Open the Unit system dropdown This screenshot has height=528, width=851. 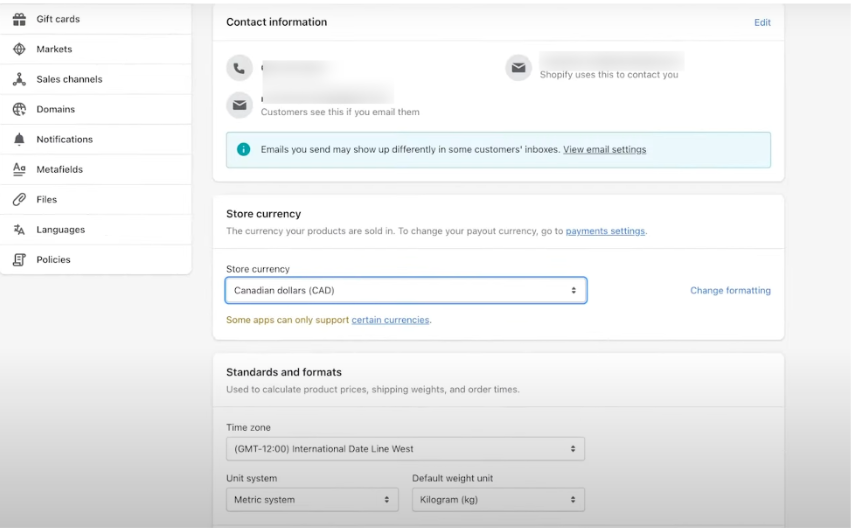pyautogui.click(x=312, y=500)
